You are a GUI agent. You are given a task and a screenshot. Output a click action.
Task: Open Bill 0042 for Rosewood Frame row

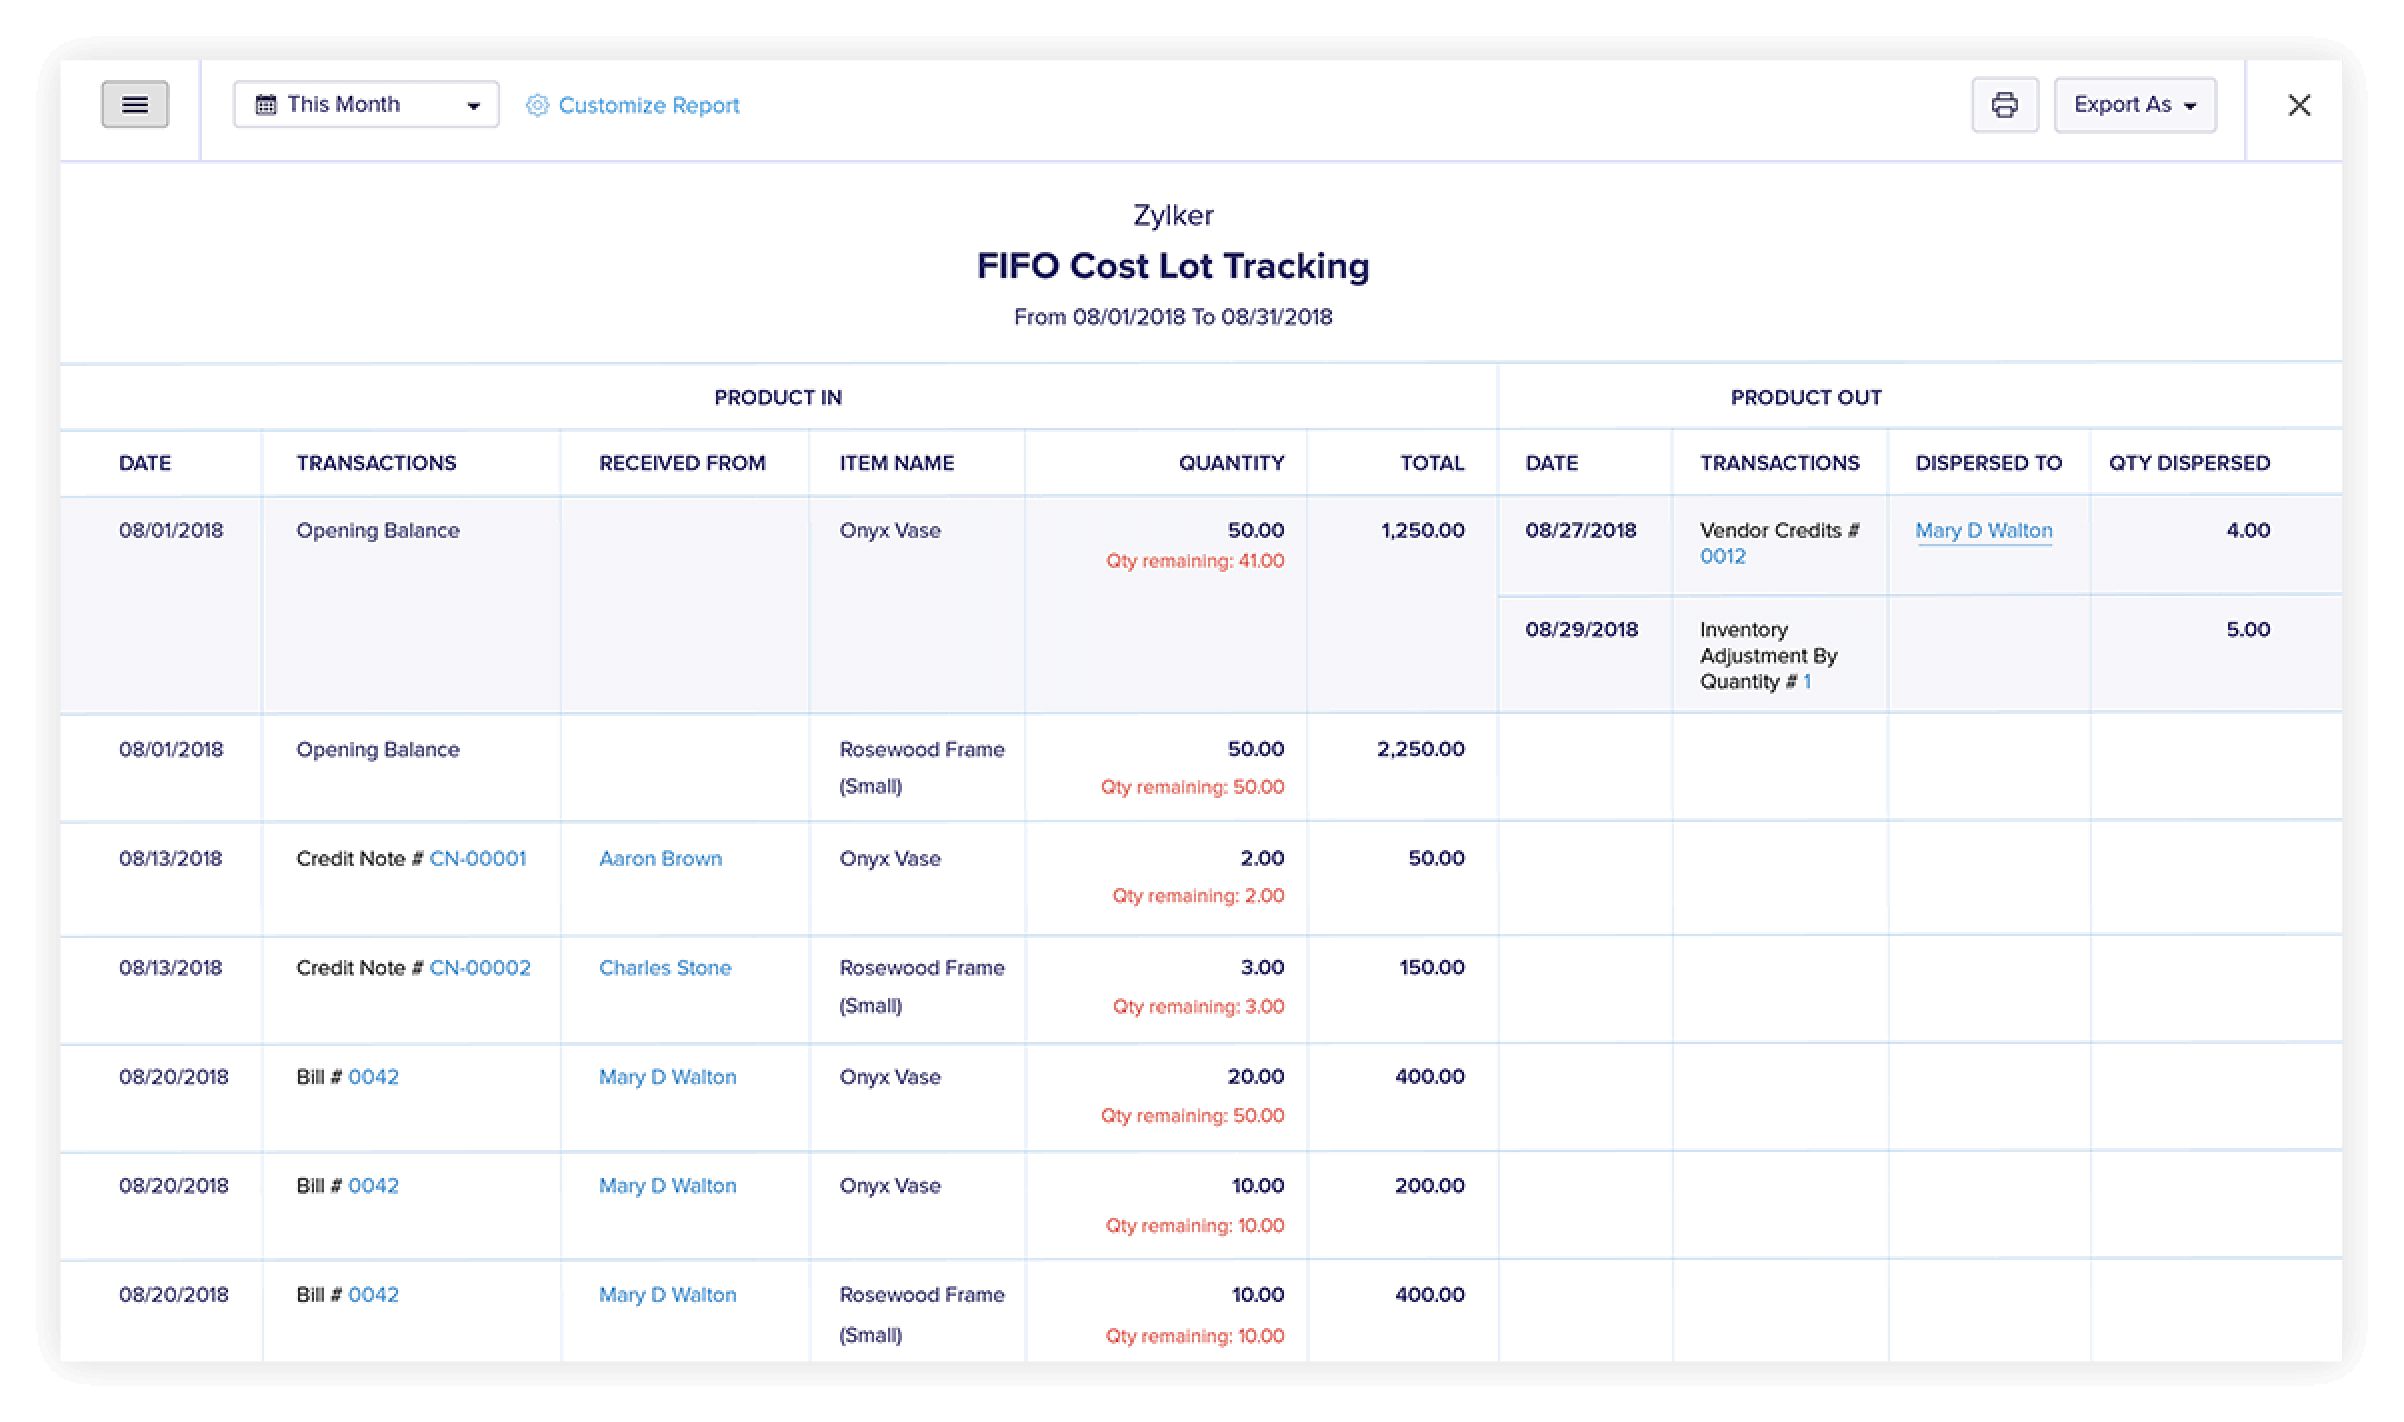pyautogui.click(x=373, y=1294)
